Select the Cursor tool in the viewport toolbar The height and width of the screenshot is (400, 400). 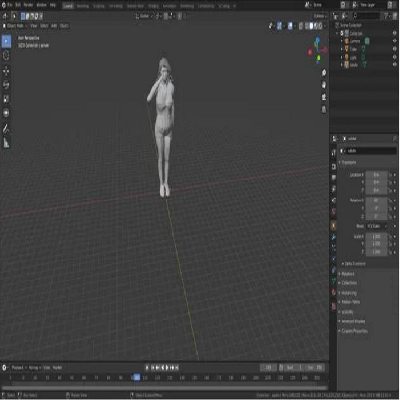click(x=6, y=56)
